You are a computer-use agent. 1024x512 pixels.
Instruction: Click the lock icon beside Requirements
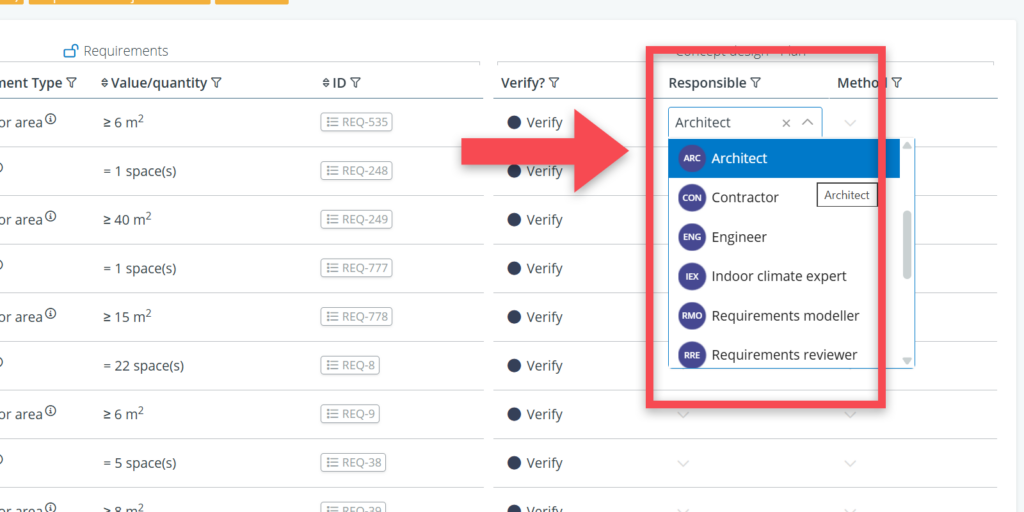(71, 51)
